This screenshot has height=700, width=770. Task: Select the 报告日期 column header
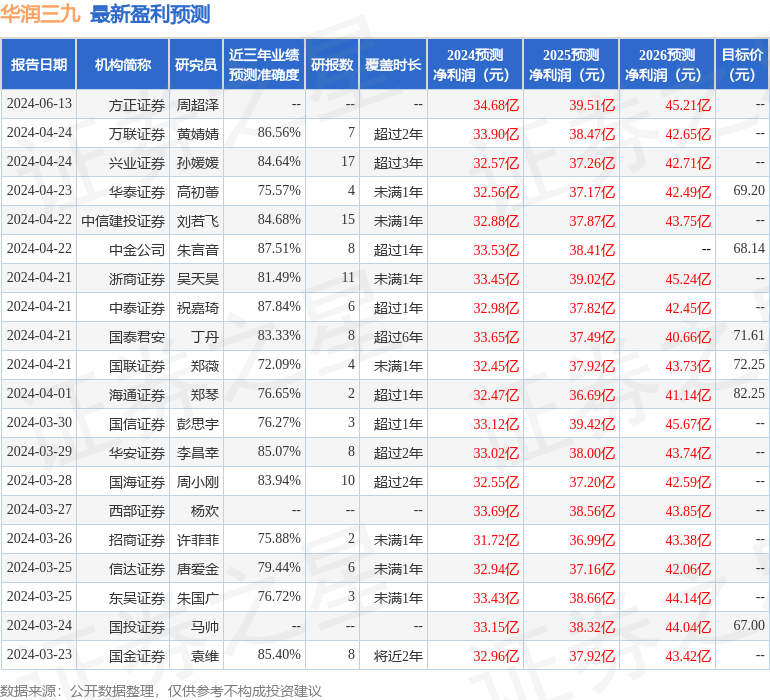(39, 64)
